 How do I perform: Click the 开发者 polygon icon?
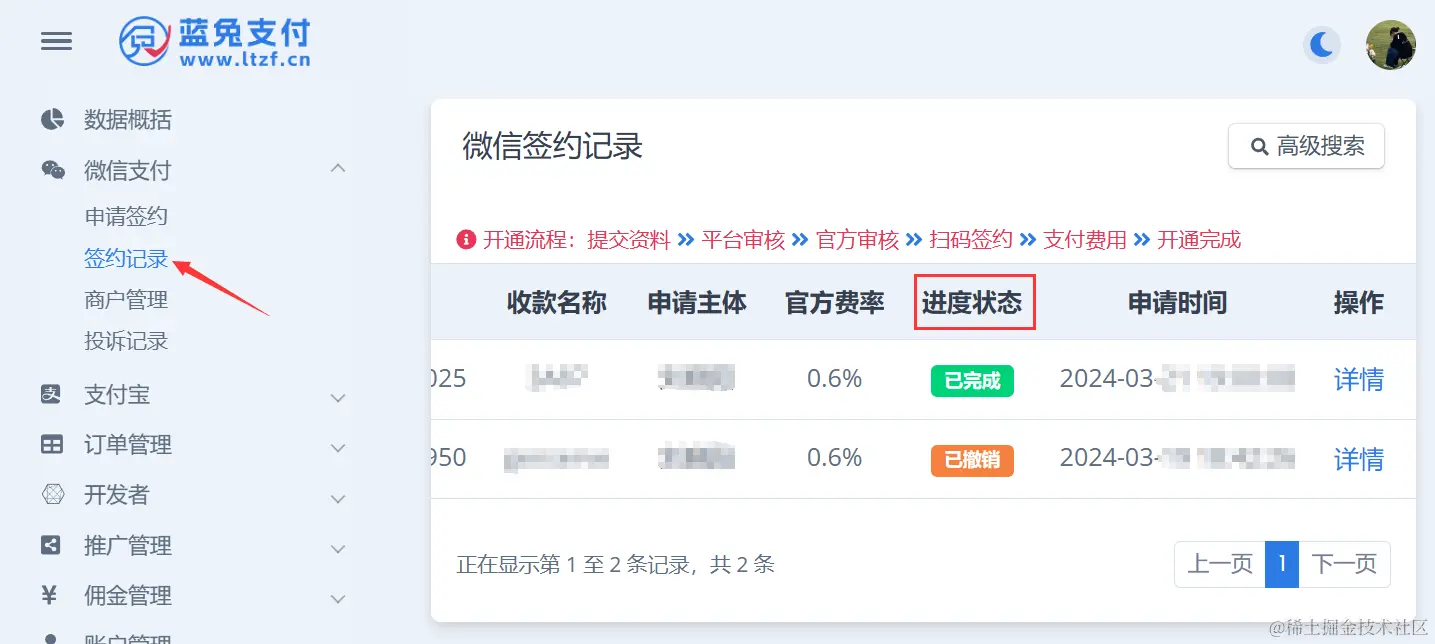point(52,494)
